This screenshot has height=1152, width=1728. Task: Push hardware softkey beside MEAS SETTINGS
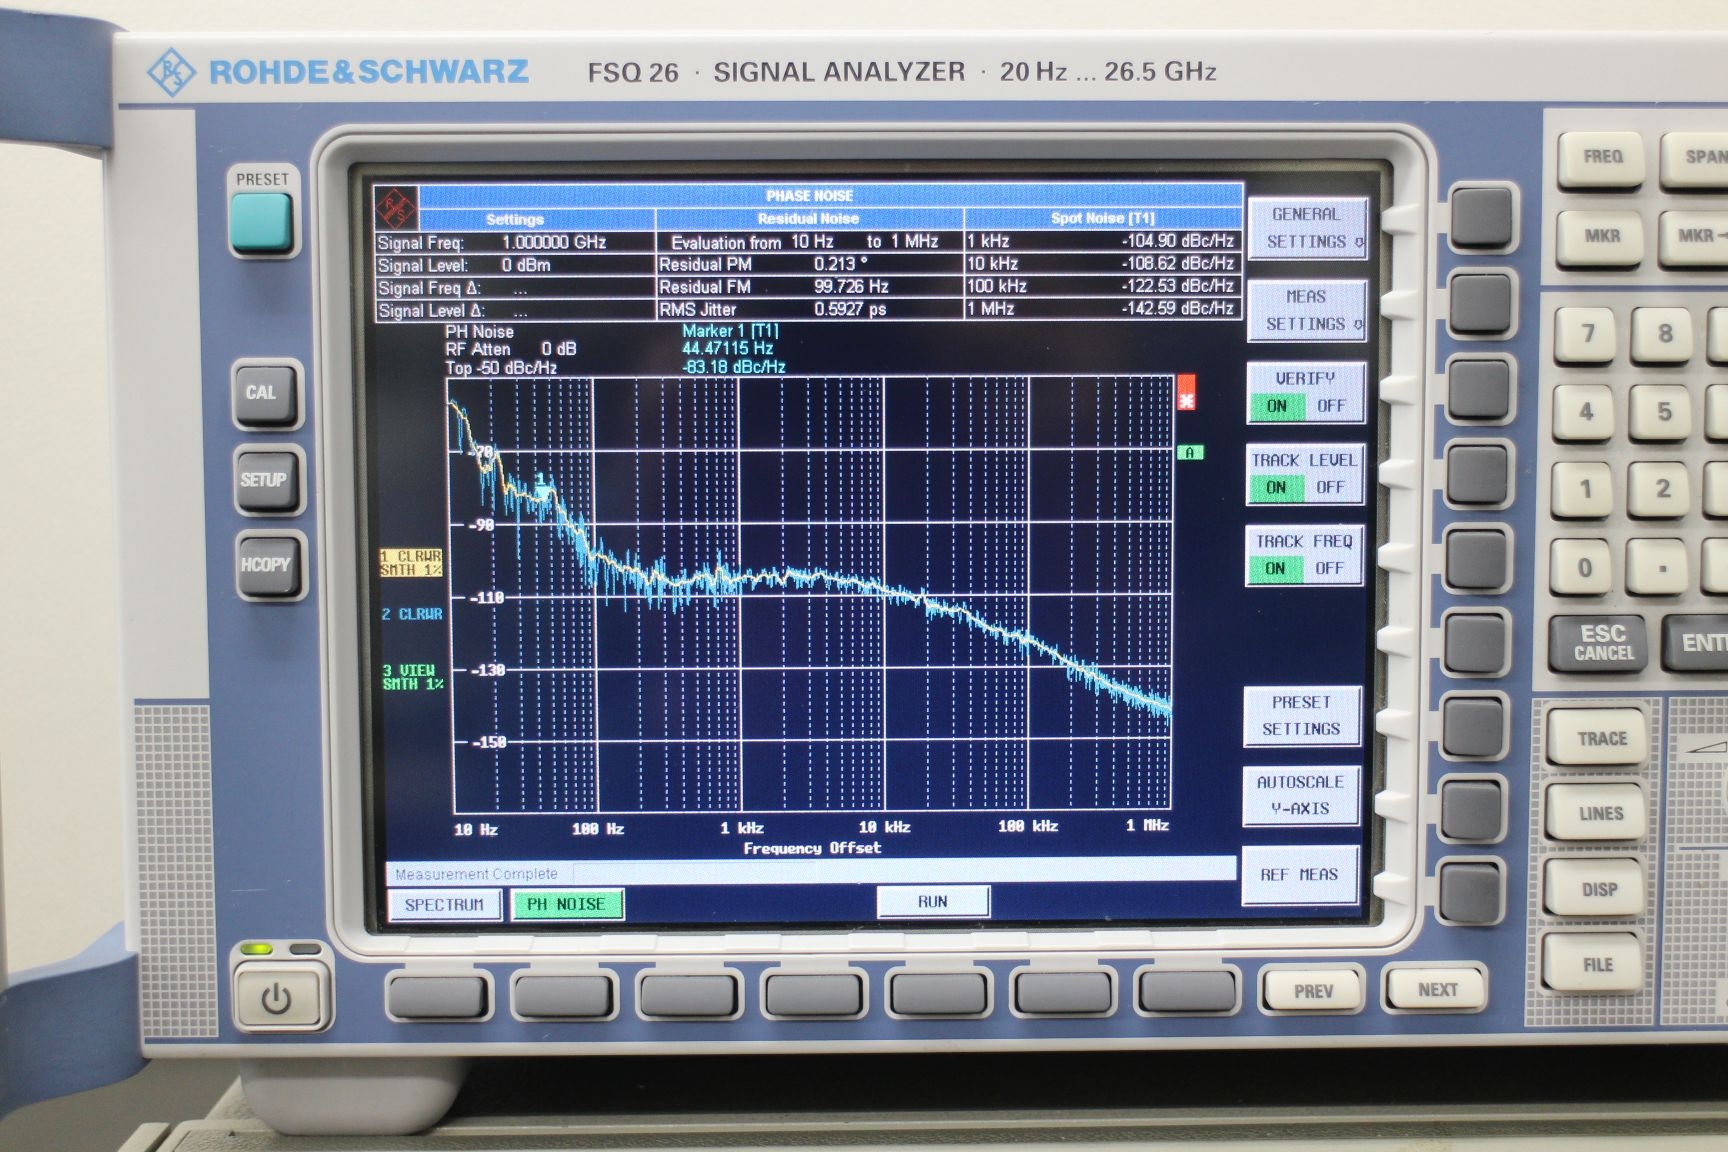coord(1480,301)
